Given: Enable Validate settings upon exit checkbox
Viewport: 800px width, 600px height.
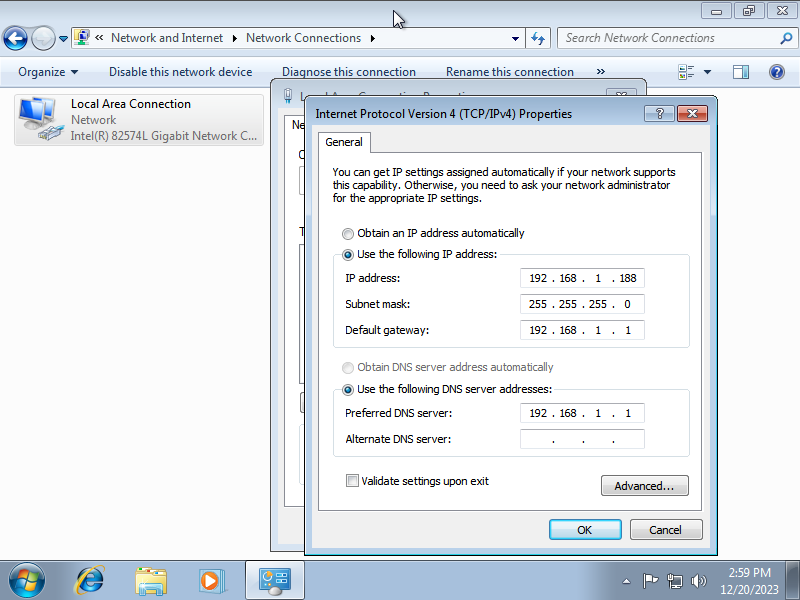Looking at the screenshot, I should 352,481.
